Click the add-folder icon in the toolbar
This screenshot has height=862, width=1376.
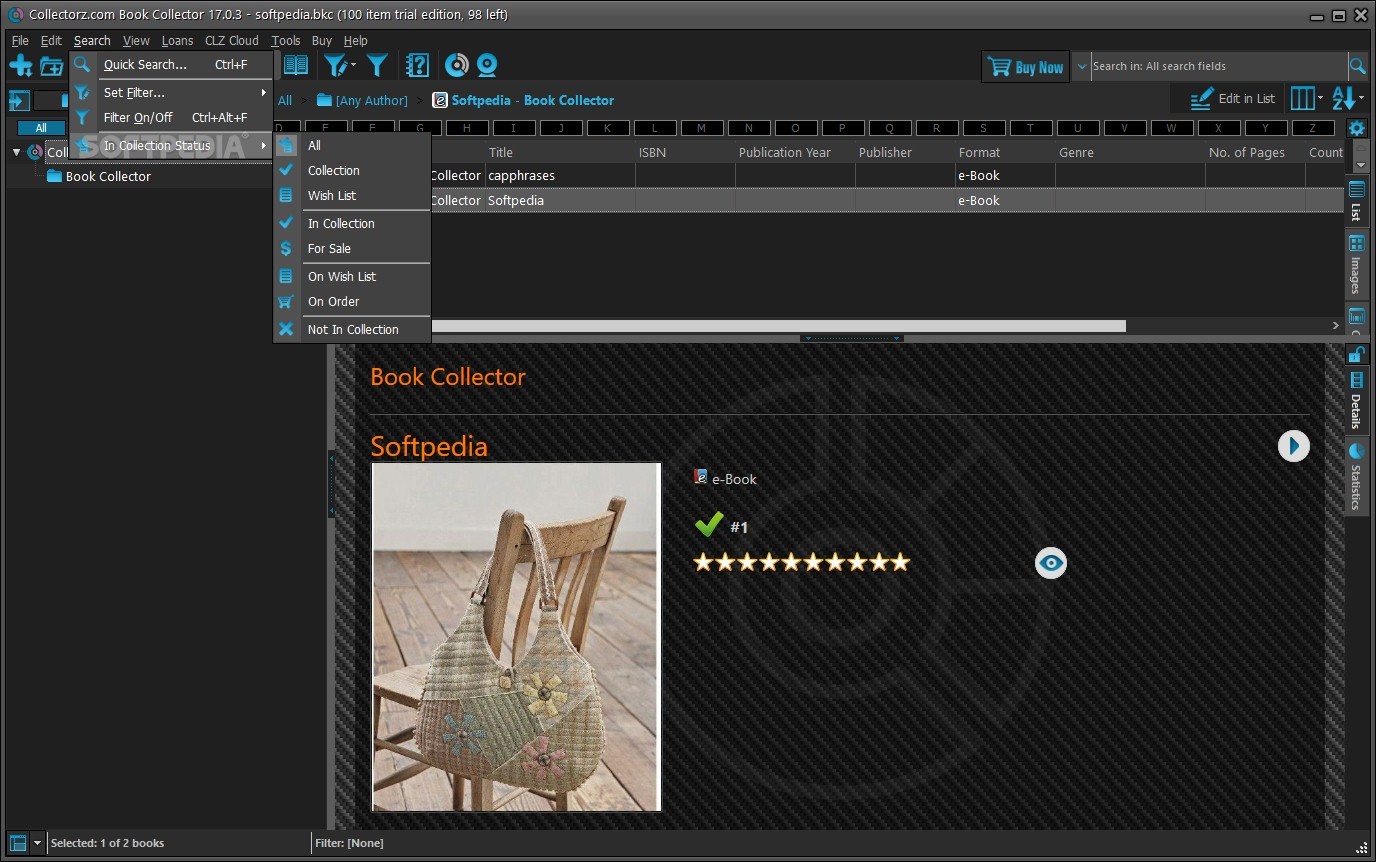(x=51, y=67)
